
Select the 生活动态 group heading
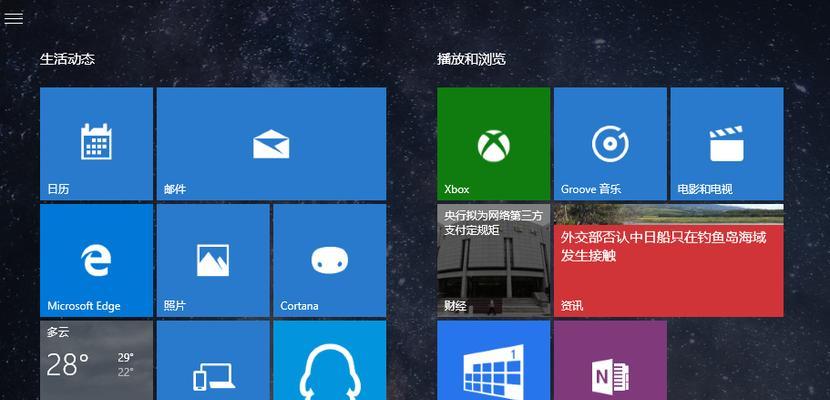pyautogui.click(x=67, y=59)
